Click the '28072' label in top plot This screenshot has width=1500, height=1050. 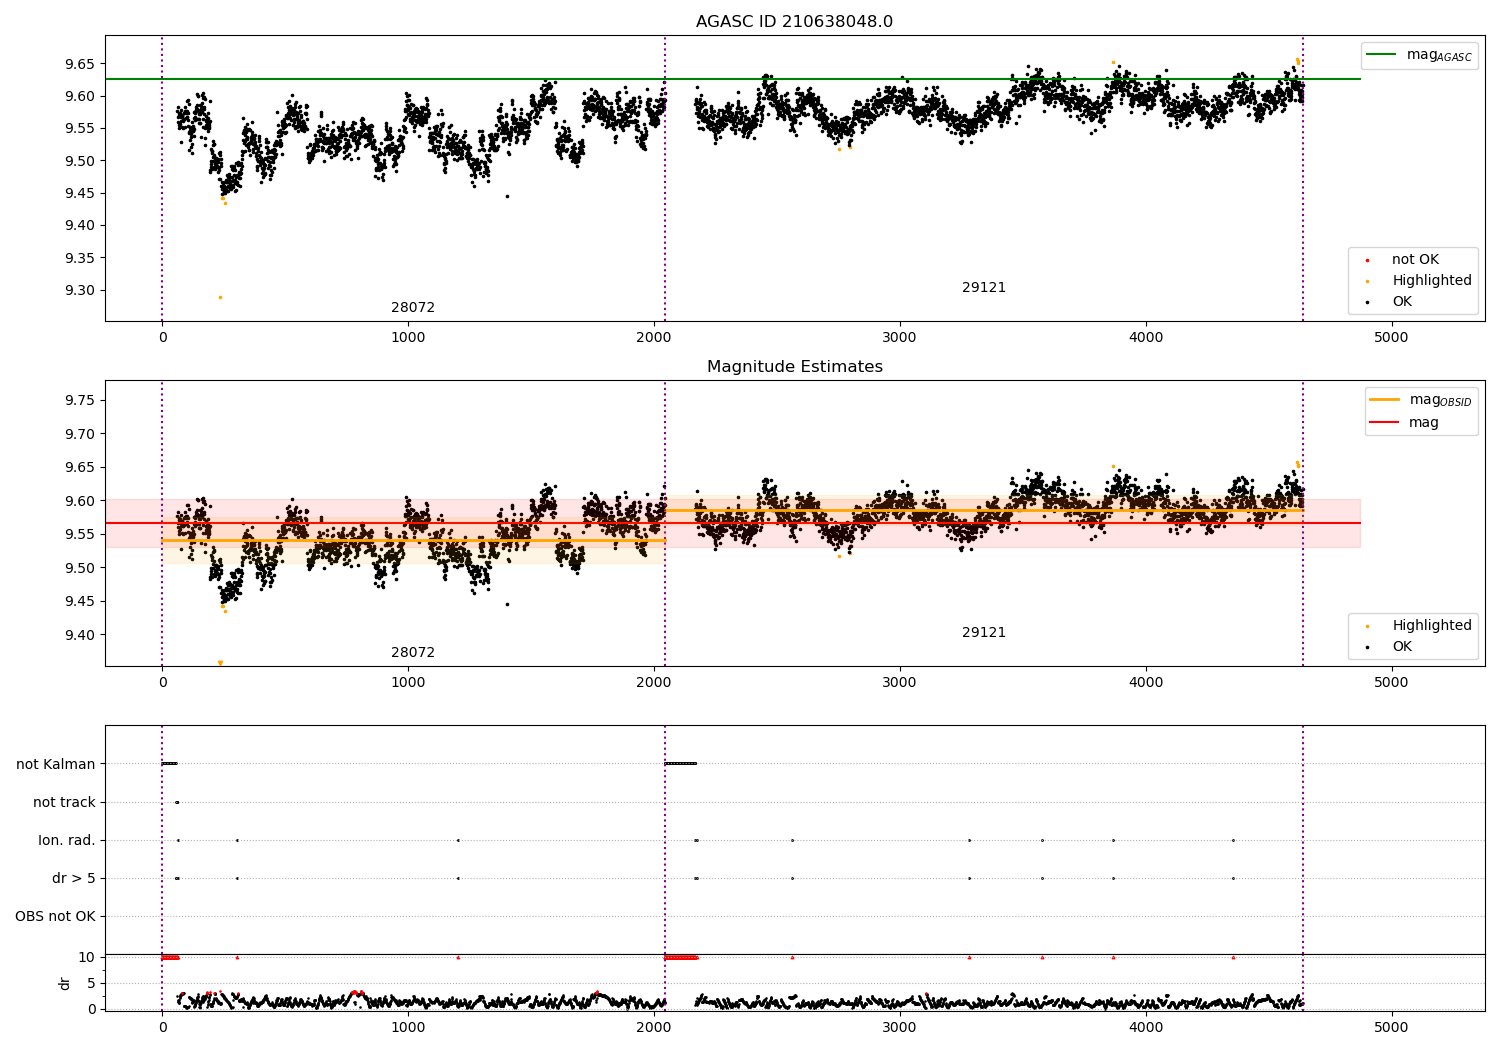pos(413,308)
